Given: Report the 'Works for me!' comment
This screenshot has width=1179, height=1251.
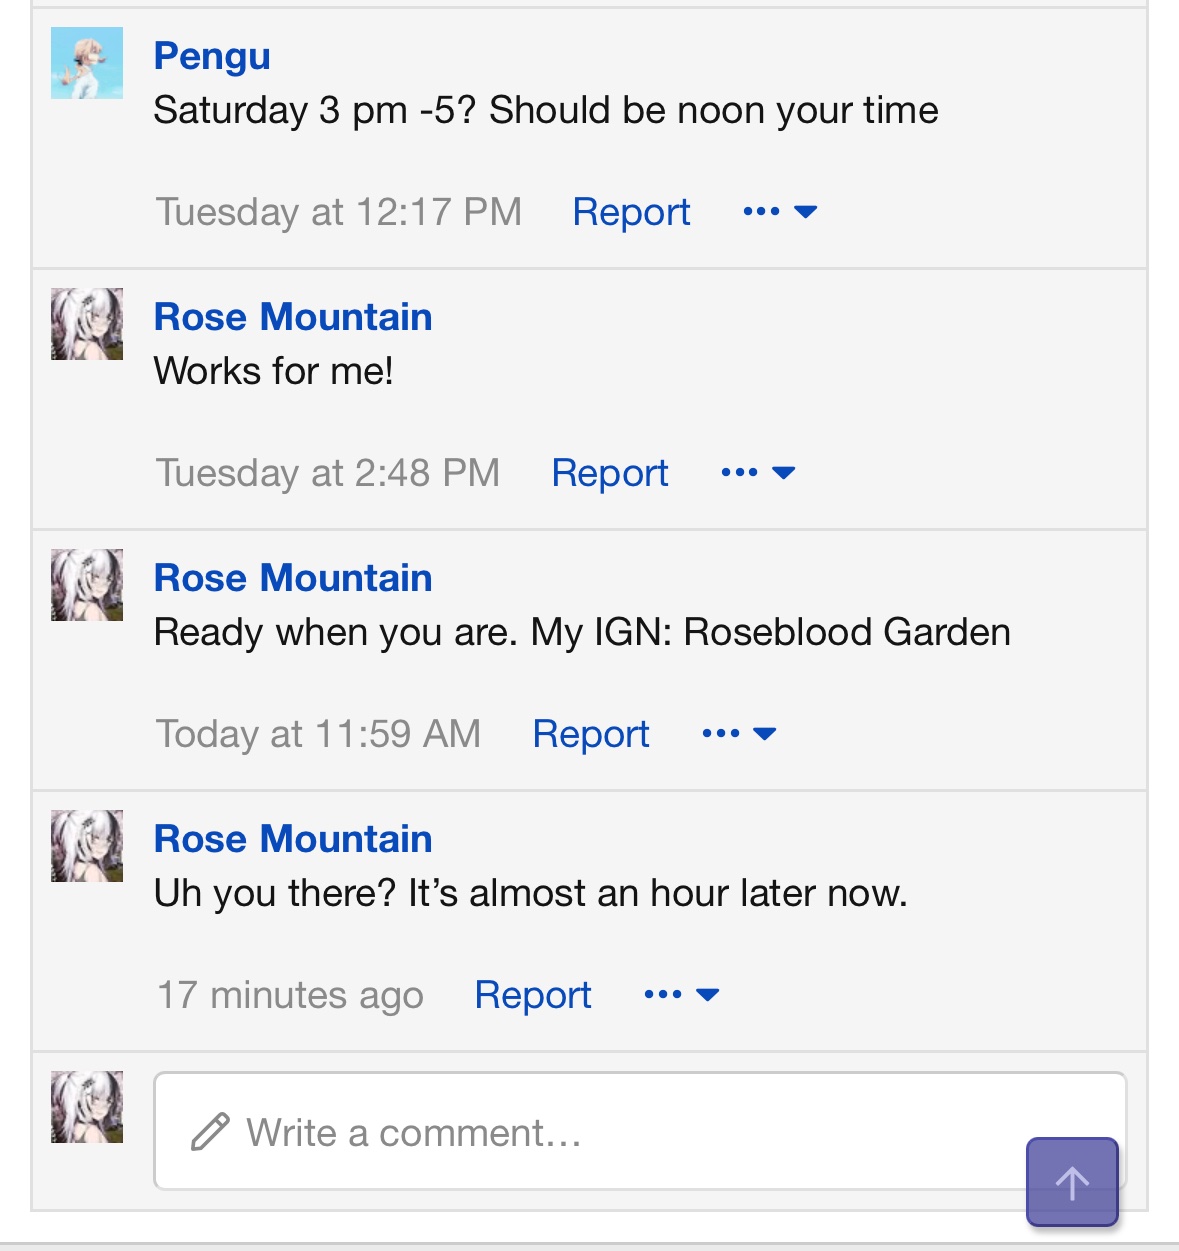Looking at the screenshot, I should [610, 473].
